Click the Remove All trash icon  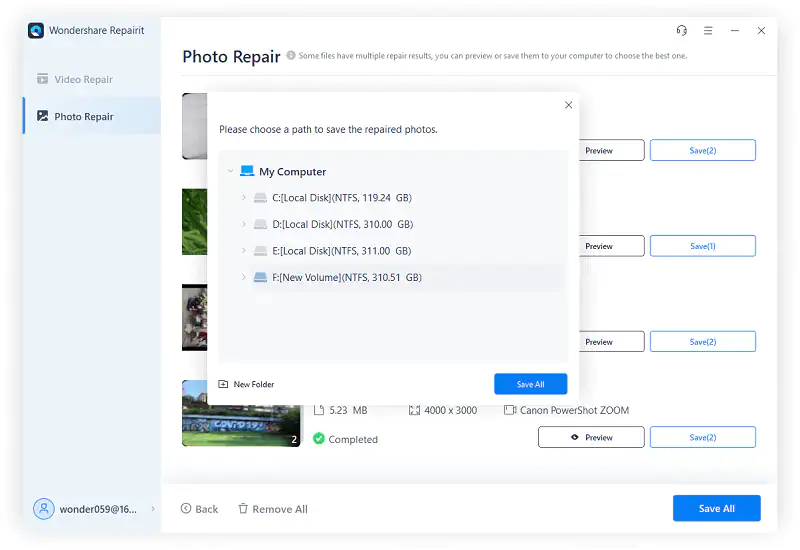243,509
